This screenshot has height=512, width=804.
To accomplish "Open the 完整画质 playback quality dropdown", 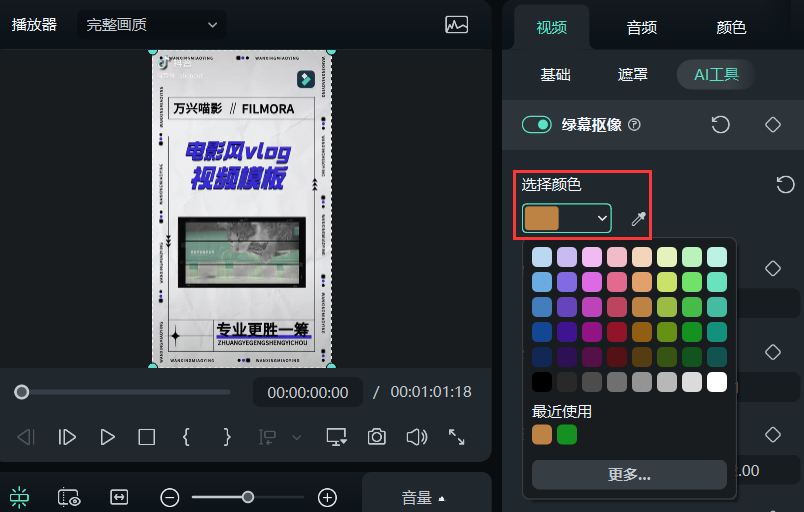I will tap(151, 25).
